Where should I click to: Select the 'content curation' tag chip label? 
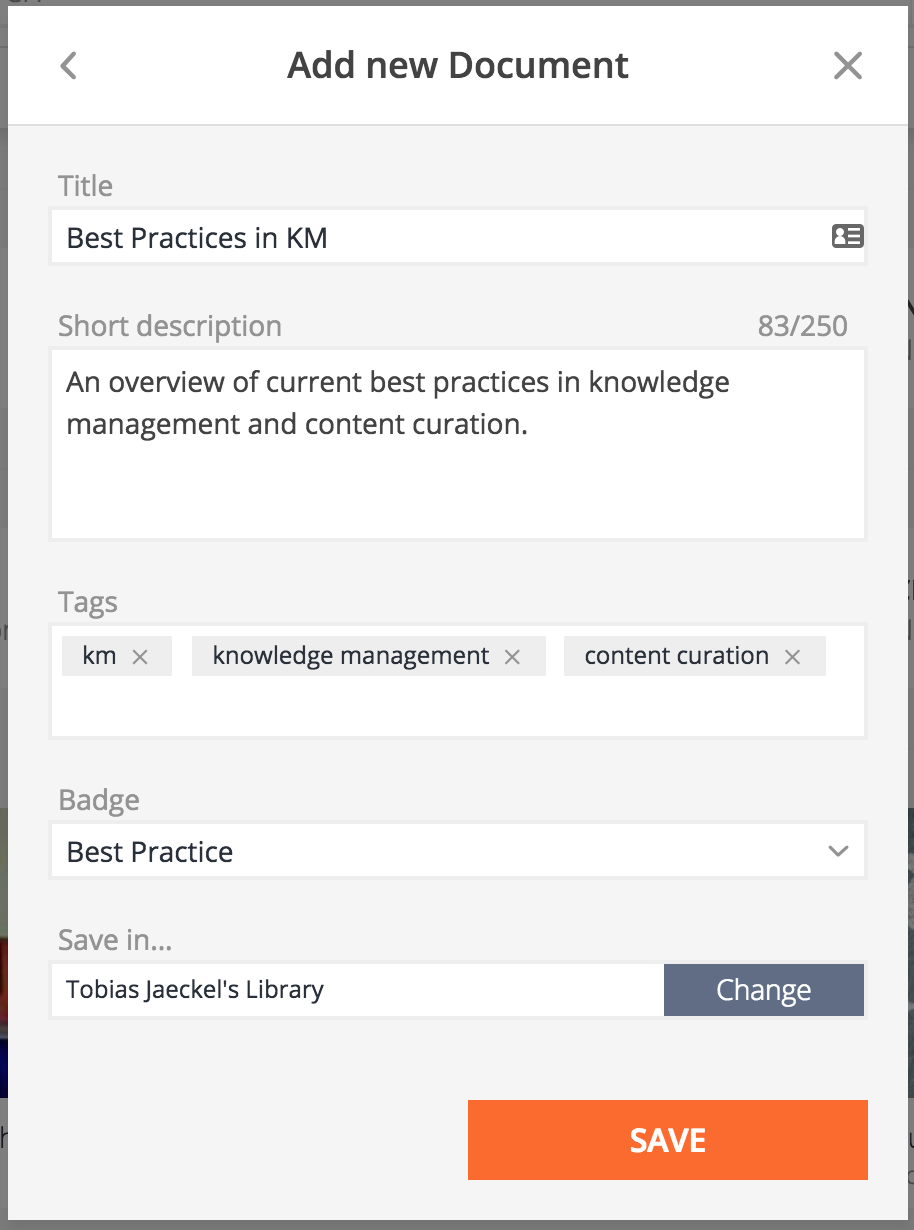coord(676,656)
